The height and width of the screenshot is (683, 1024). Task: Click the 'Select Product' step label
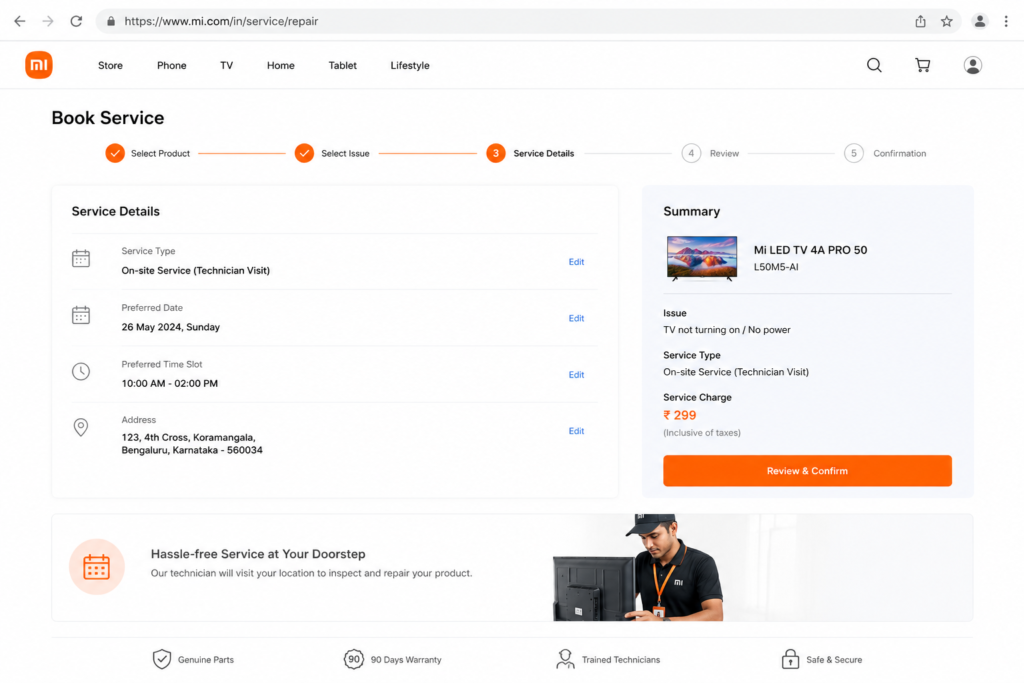click(x=161, y=153)
